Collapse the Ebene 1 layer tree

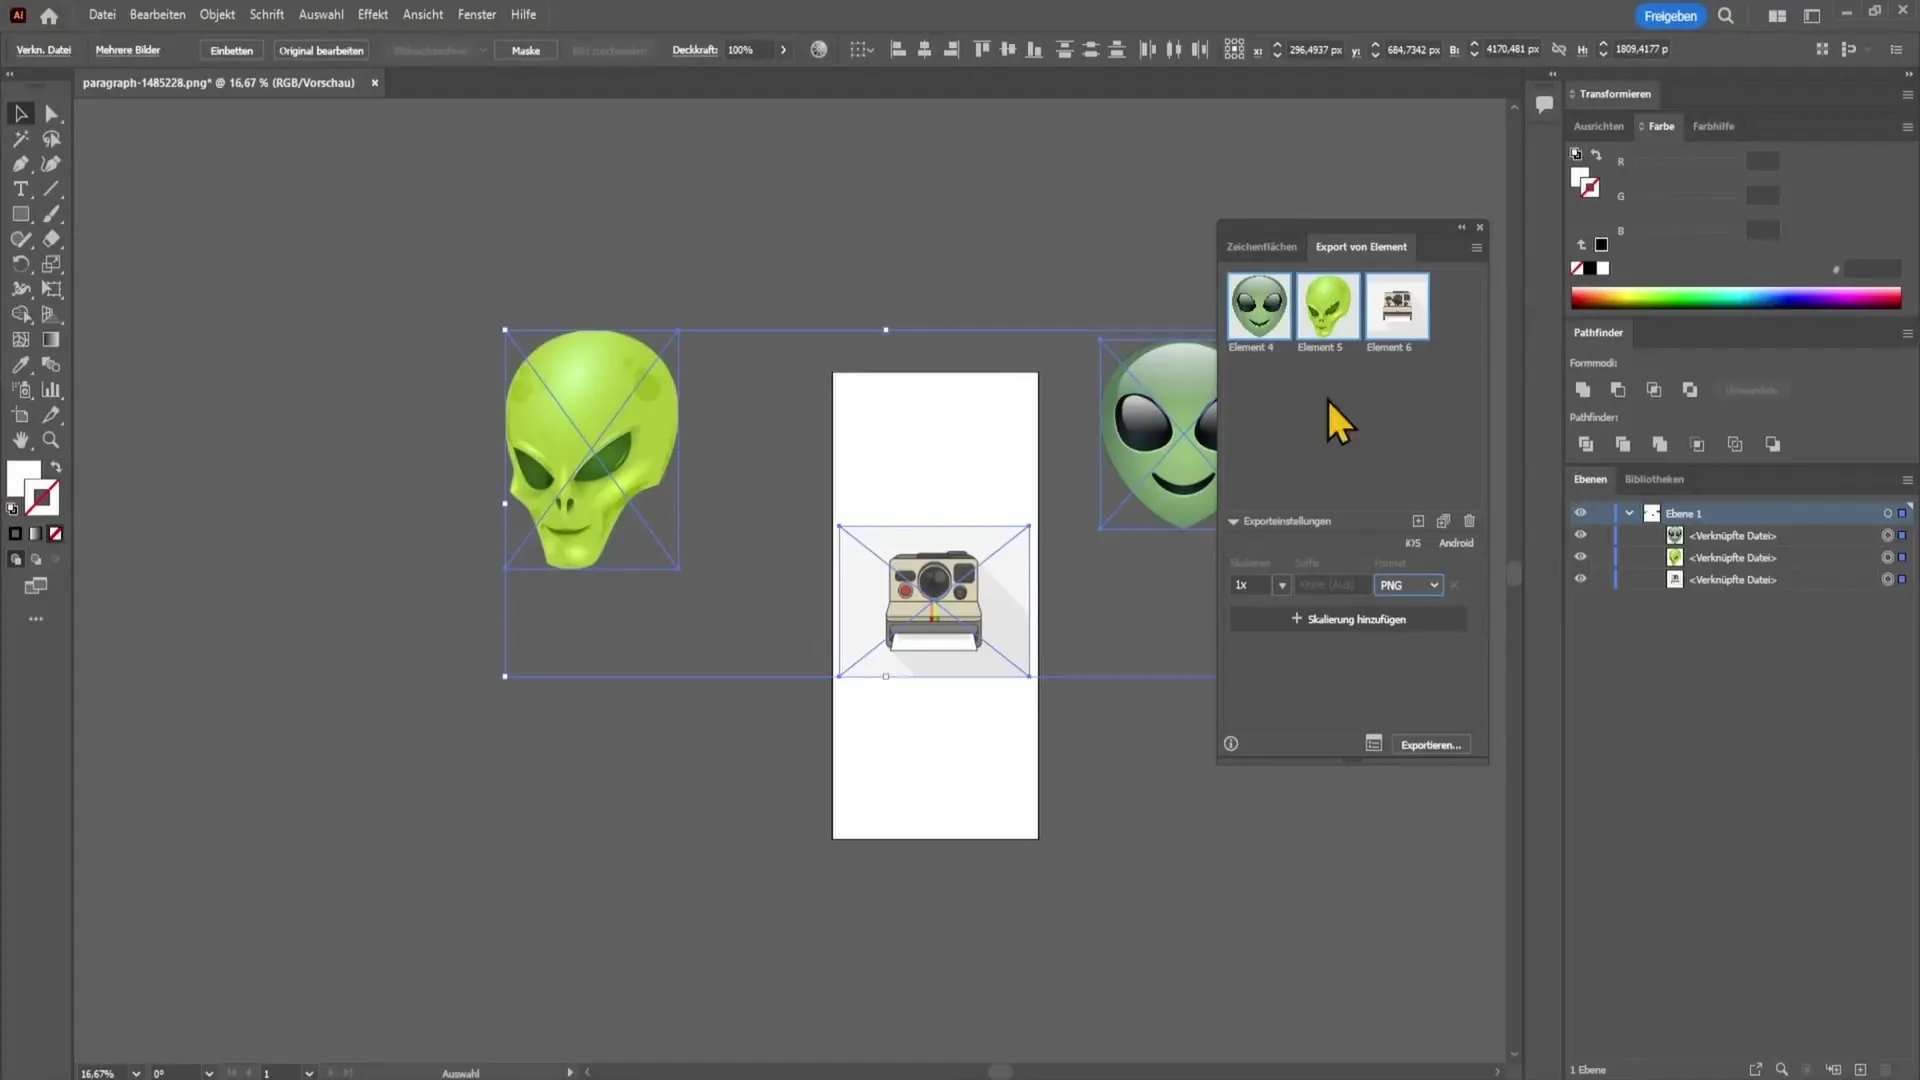point(1629,513)
